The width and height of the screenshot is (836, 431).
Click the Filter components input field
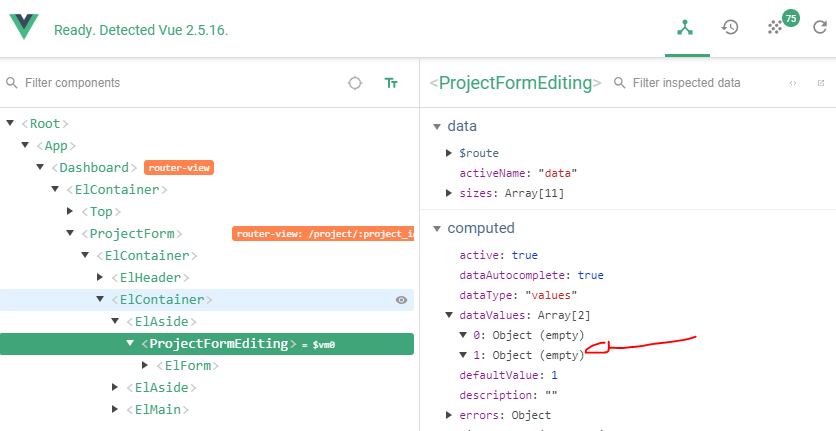170,83
